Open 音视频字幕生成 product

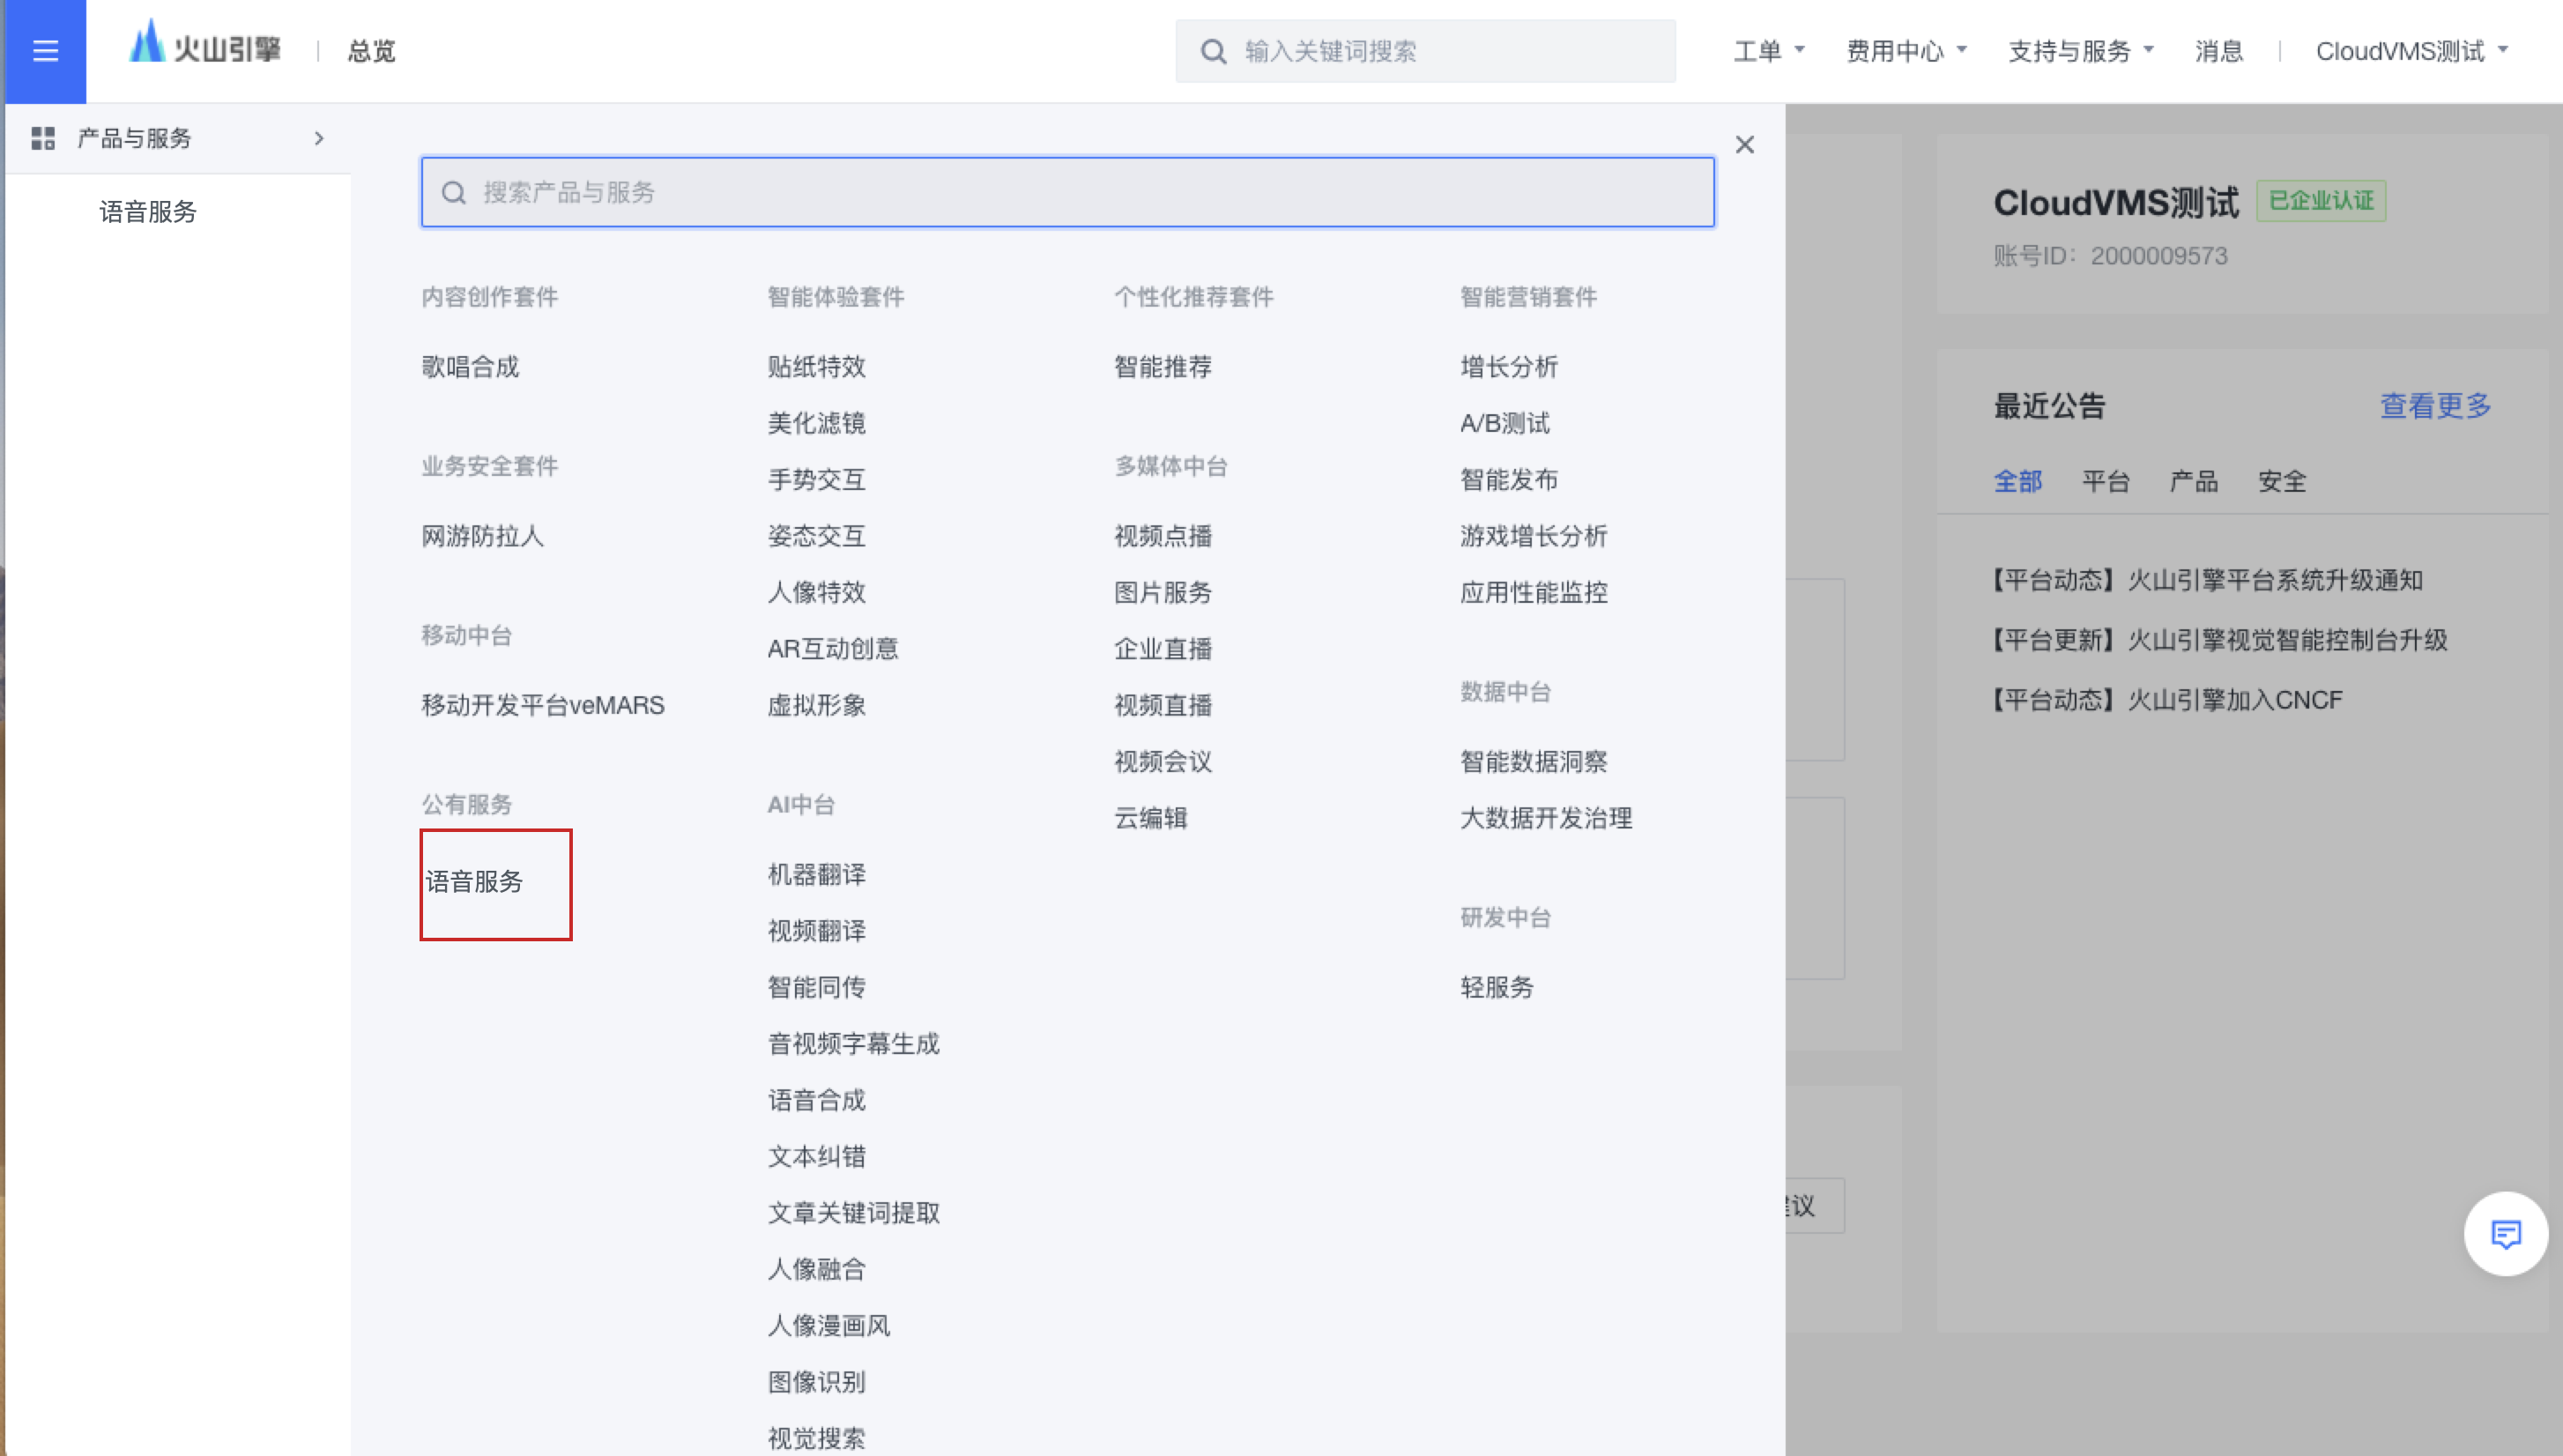(x=854, y=1044)
